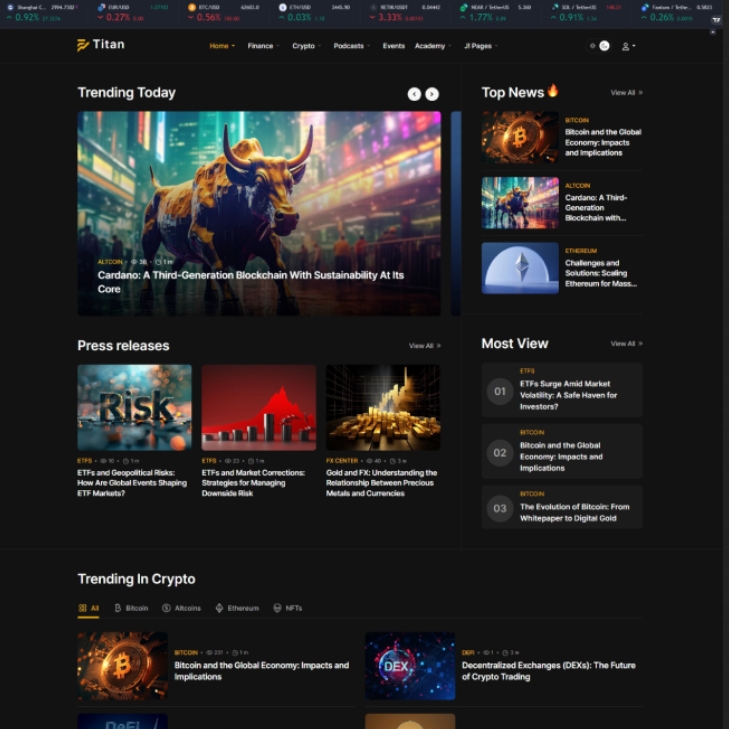The height and width of the screenshot is (729, 729).
Task: Click View All next to Most View
Action: point(627,344)
